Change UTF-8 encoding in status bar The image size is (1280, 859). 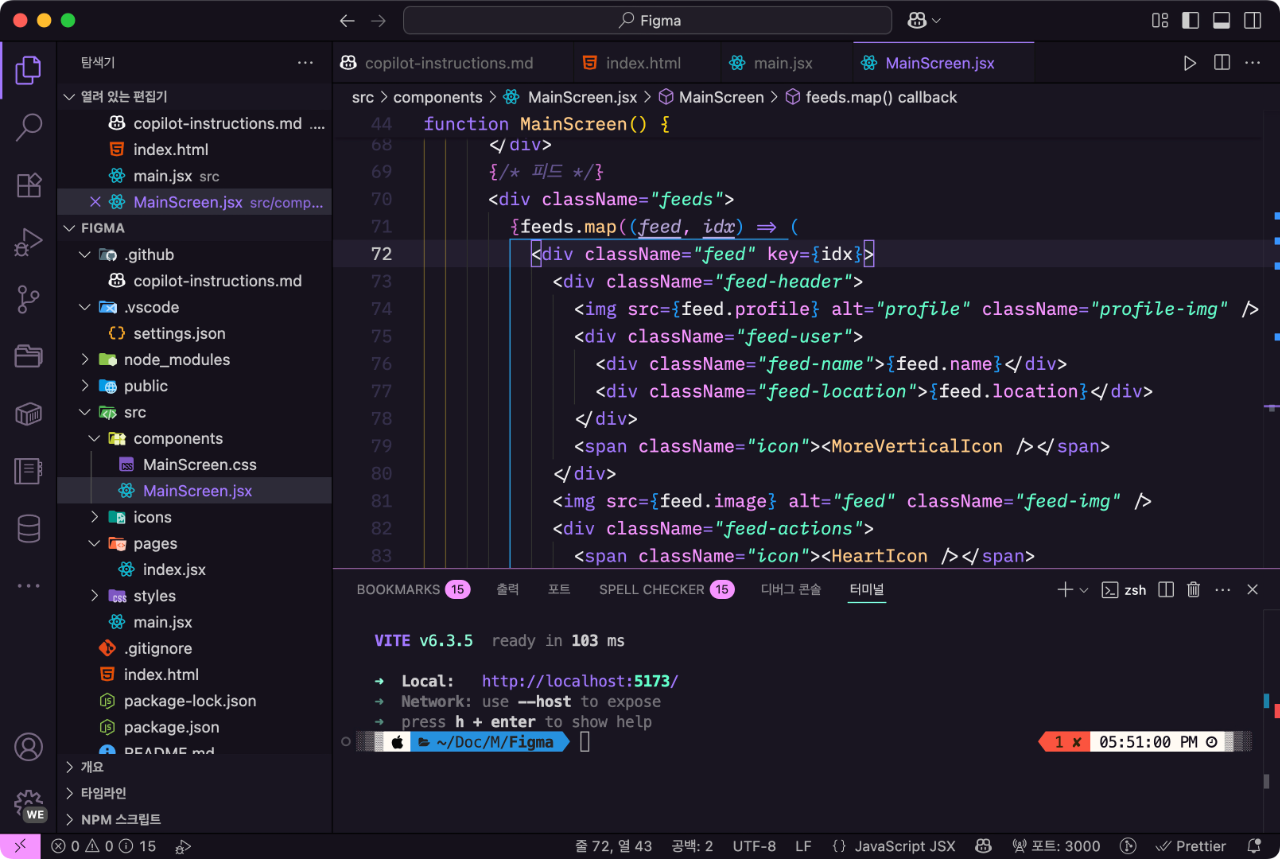point(754,846)
